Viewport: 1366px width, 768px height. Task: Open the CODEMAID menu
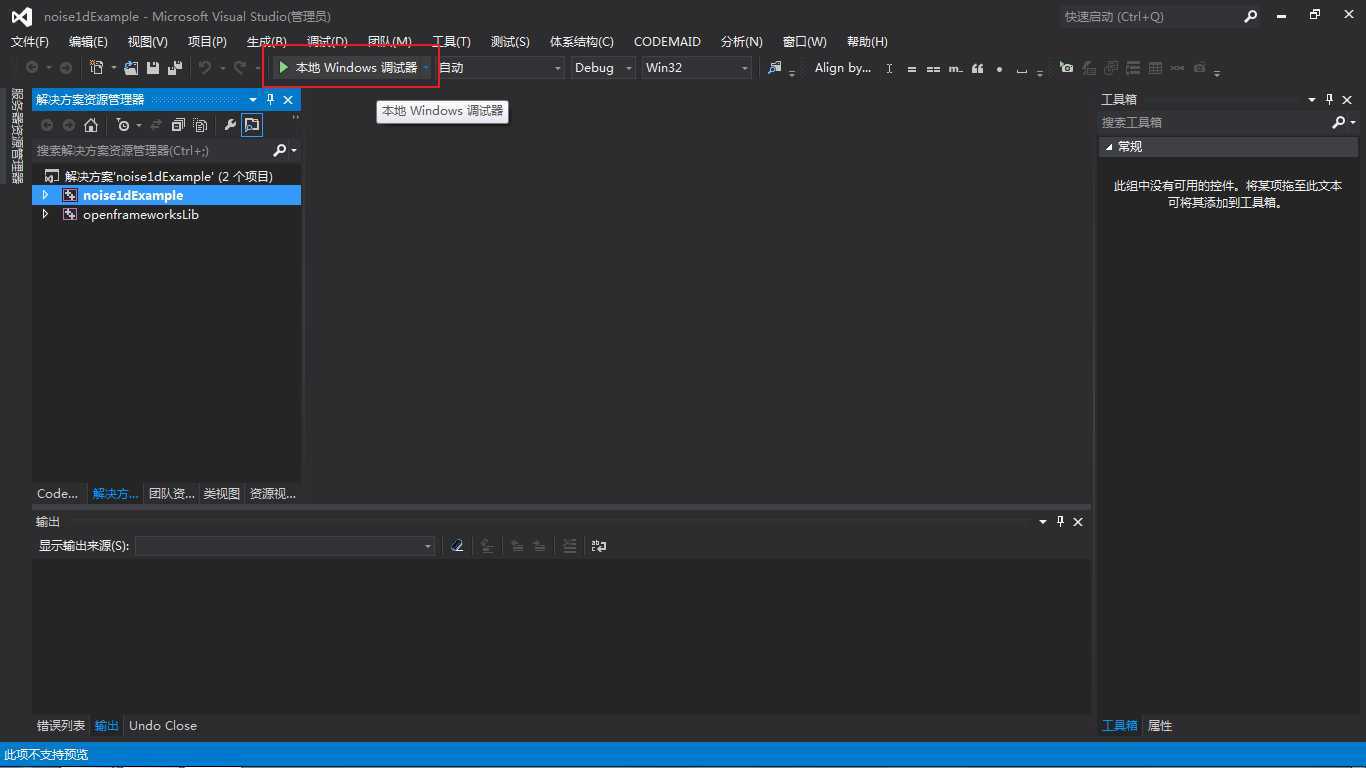click(667, 41)
